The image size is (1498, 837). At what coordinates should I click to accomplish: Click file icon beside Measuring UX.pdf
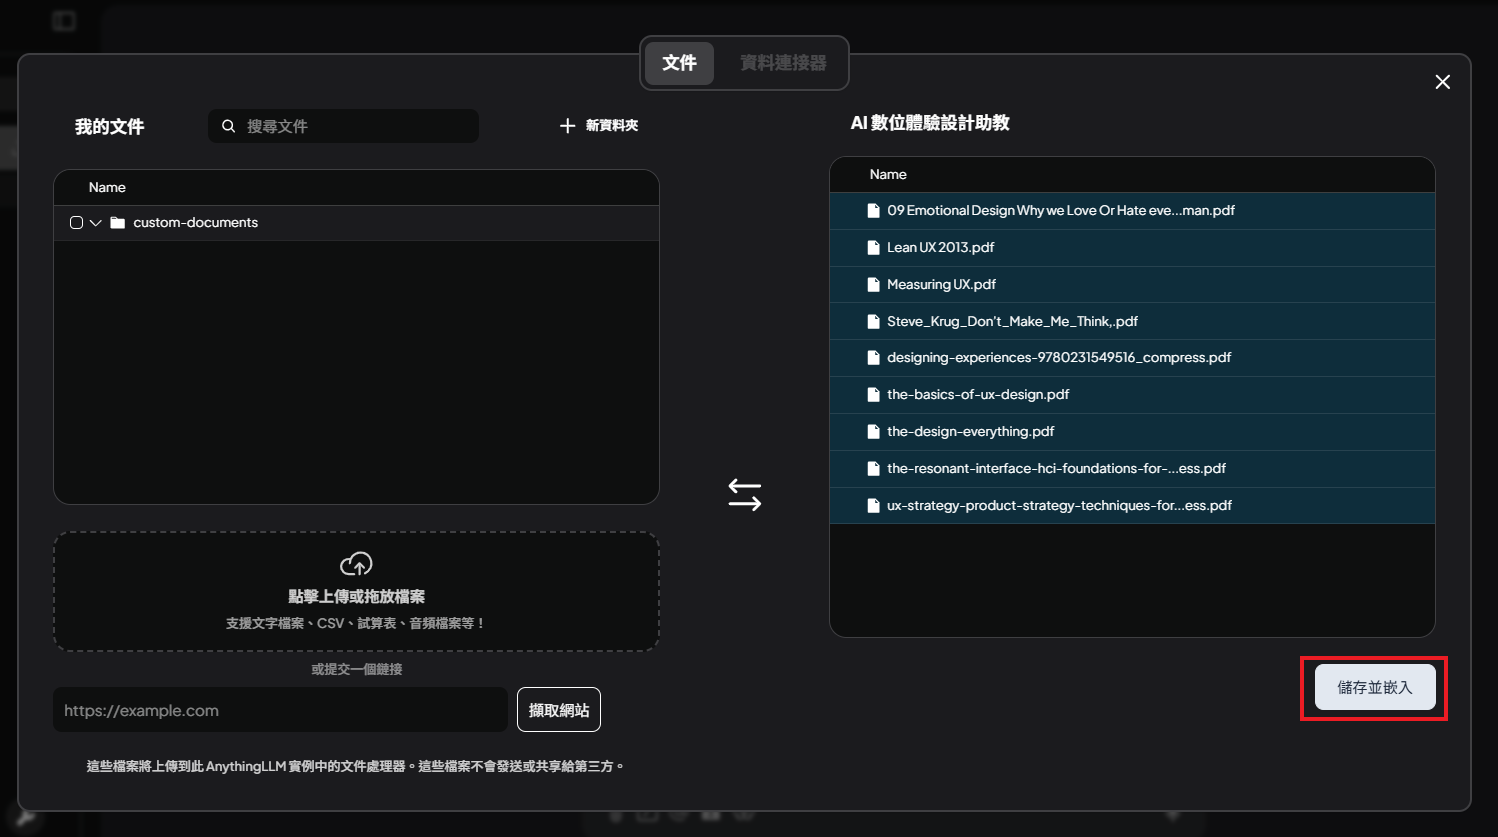pyautogui.click(x=873, y=285)
